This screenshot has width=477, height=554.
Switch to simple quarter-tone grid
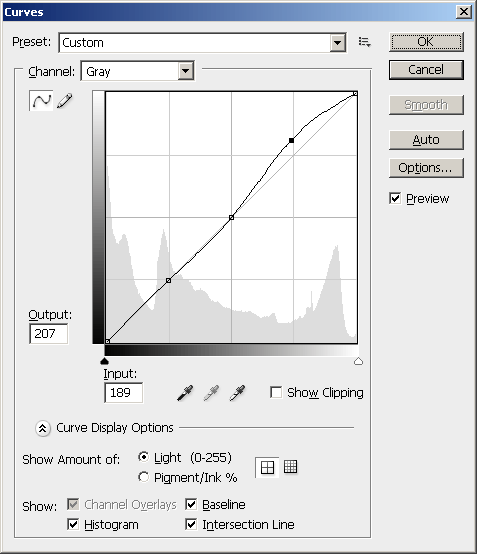(267, 467)
